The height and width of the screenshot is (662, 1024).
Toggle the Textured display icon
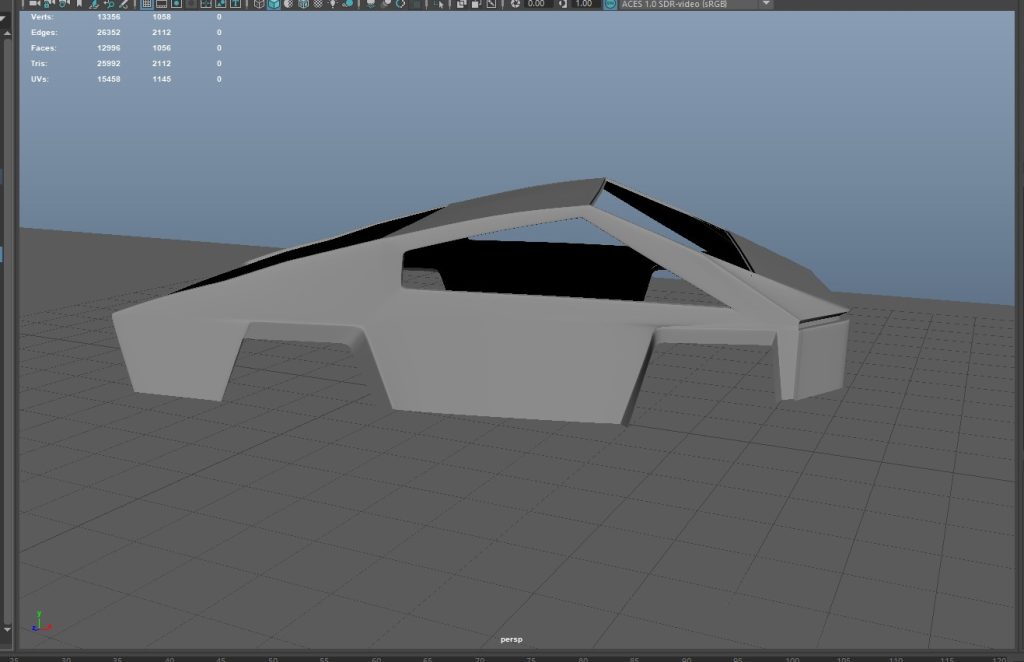point(318,4)
